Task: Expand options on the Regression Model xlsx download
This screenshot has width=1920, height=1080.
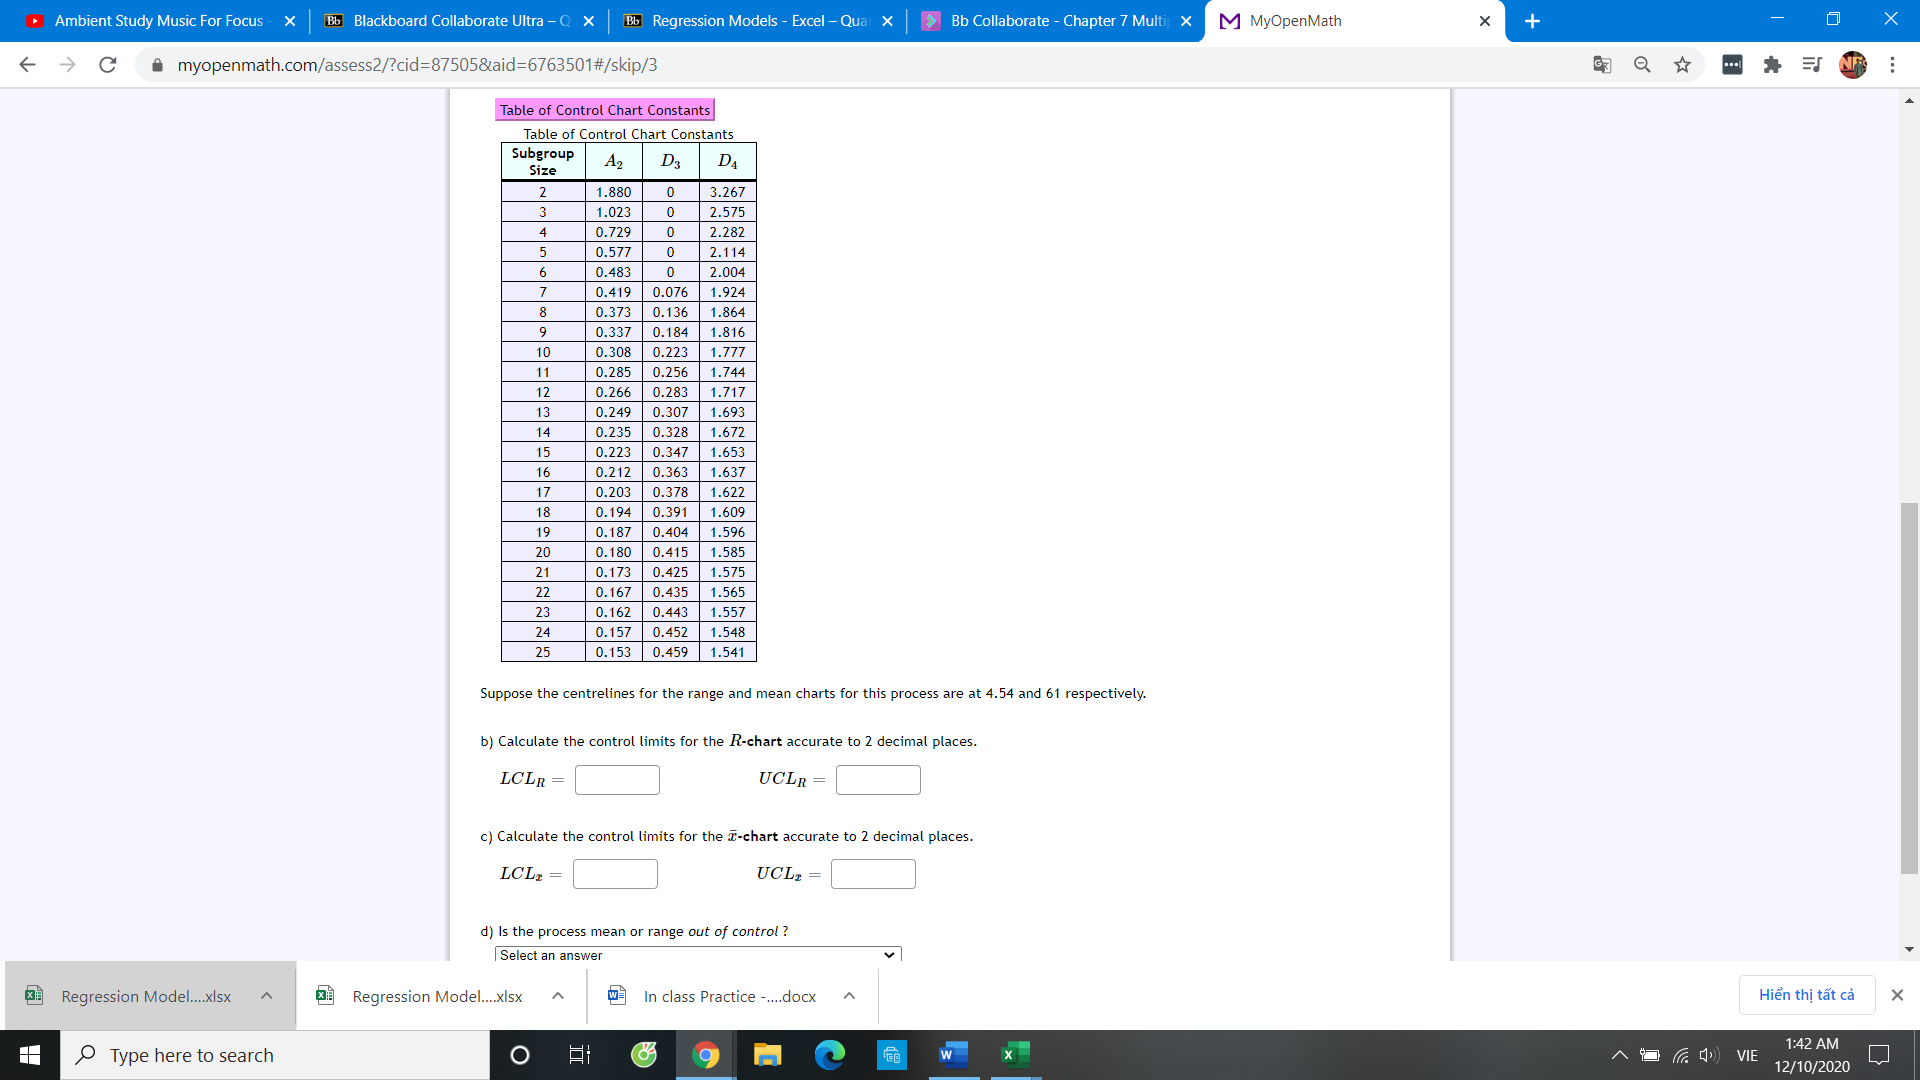Action: click(x=266, y=995)
